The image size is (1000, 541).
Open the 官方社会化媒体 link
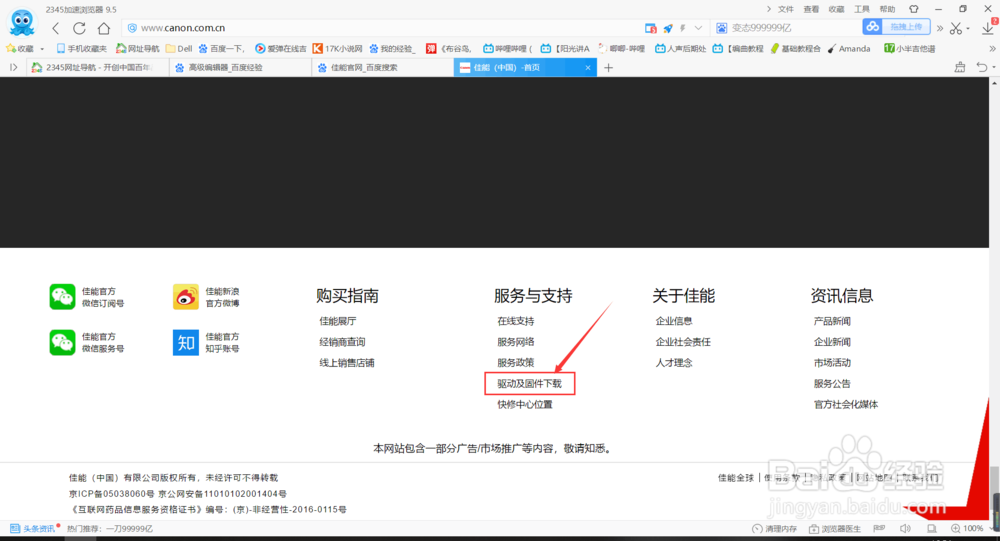click(x=846, y=404)
